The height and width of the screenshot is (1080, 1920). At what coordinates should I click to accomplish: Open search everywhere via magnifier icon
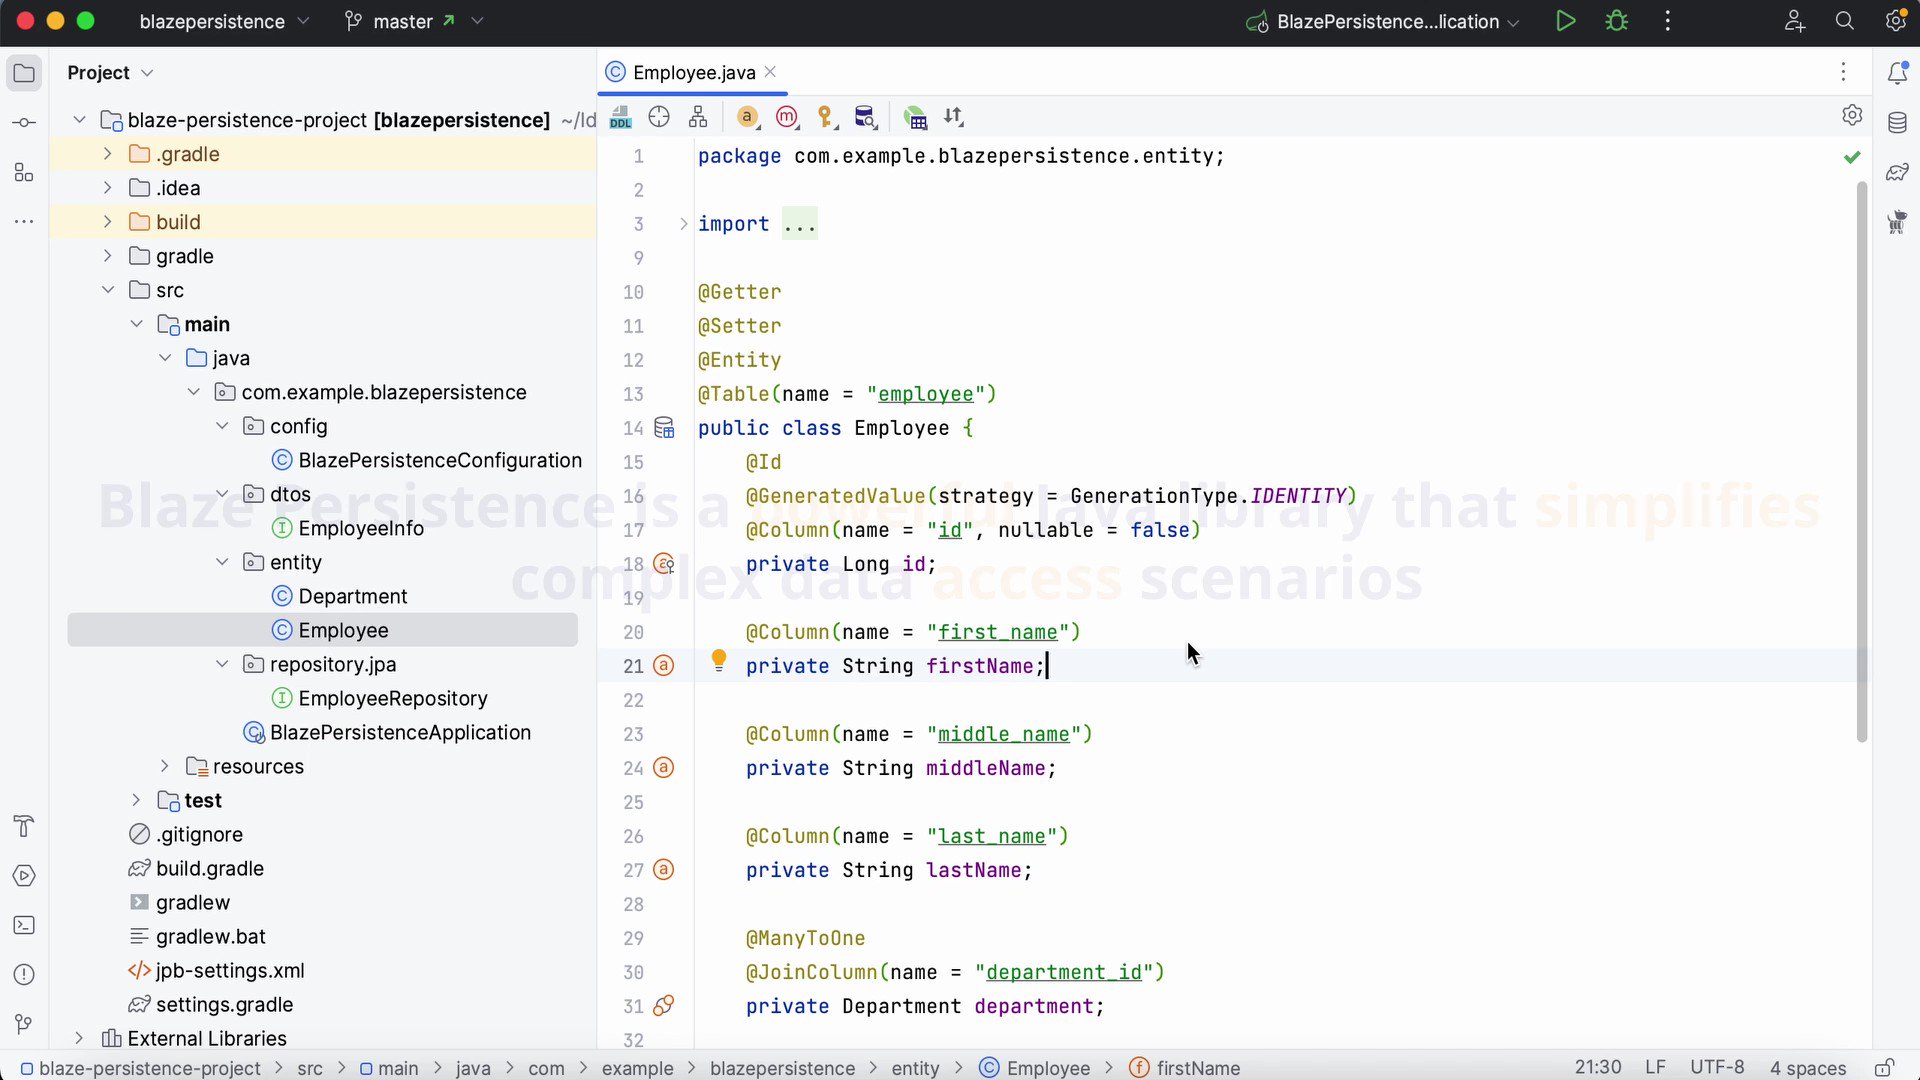coord(1845,21)
